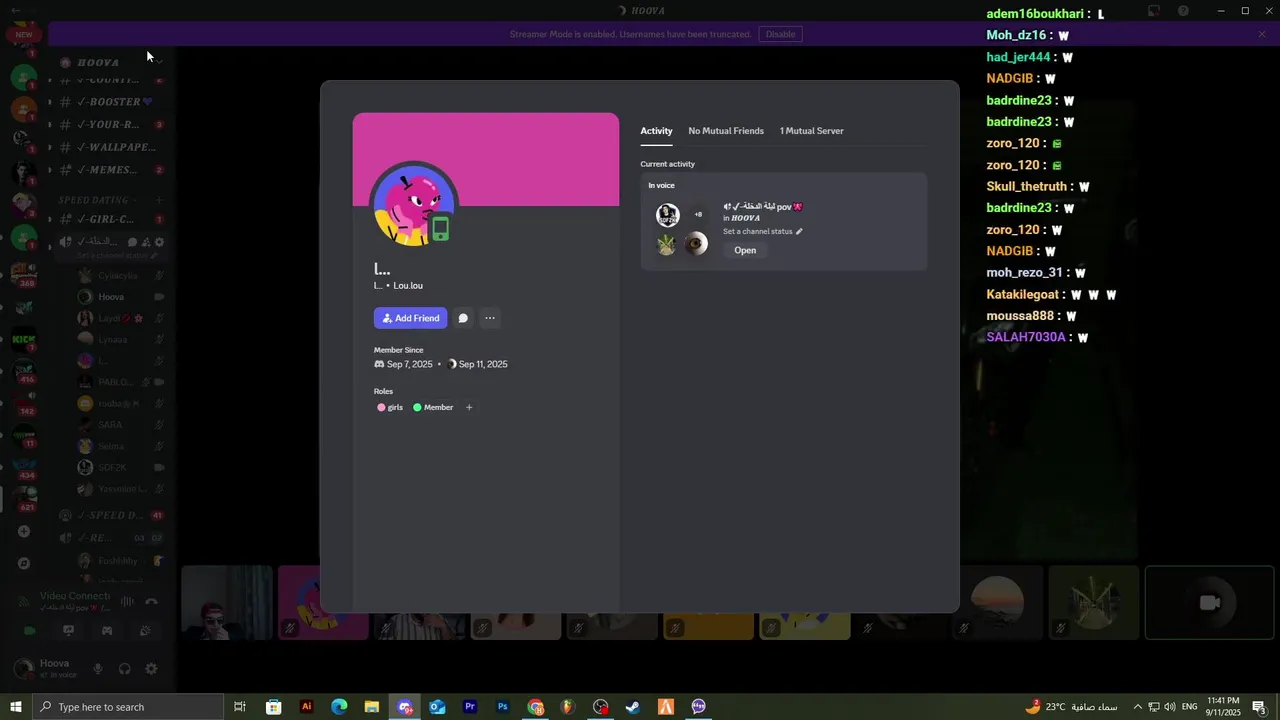Expand the WALLPAPE channel arrow
Image resolution: width=1280 pixels, height=720 pixels.
point(50,147)
